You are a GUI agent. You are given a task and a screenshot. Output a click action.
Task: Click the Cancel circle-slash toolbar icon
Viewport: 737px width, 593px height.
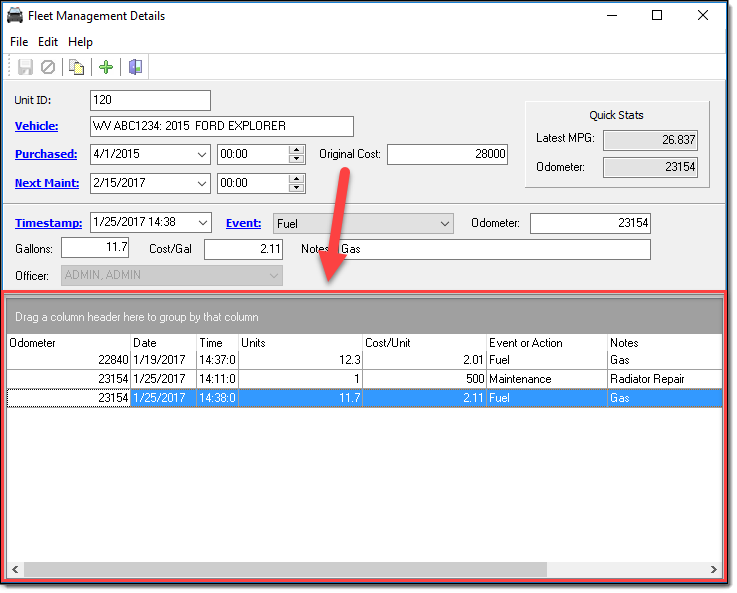[48, 67]
